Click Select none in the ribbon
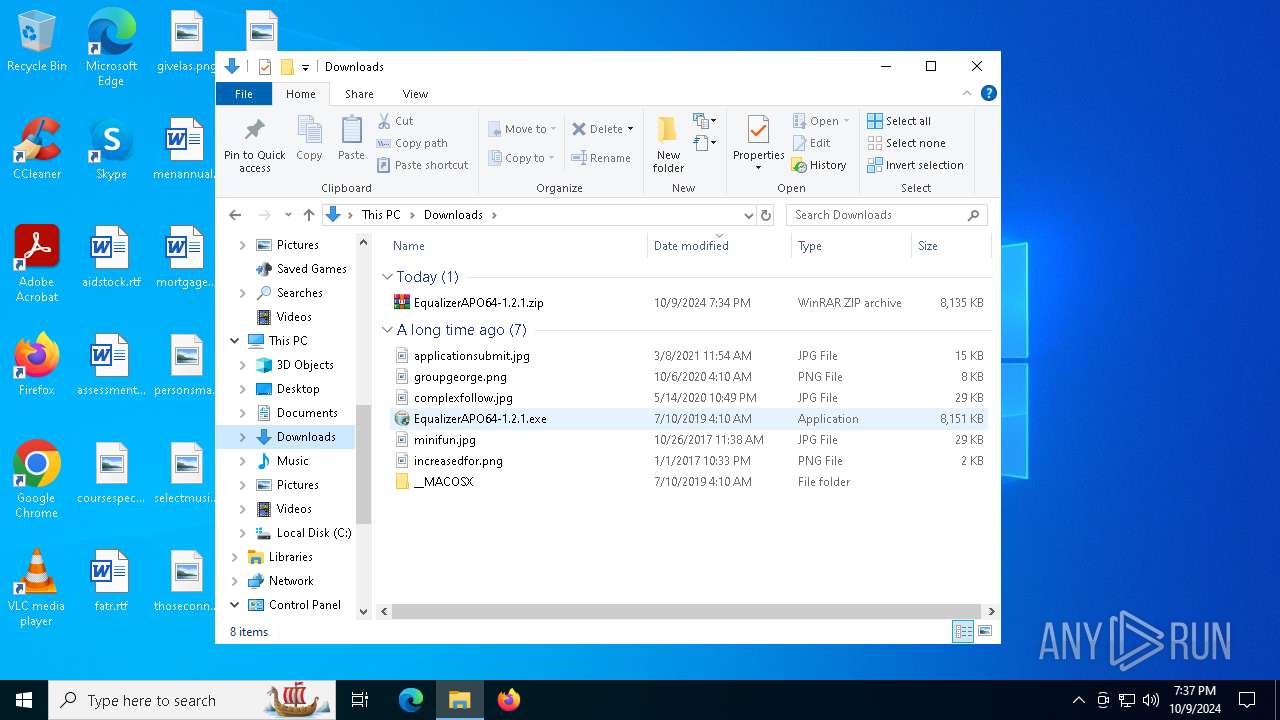The height and width of the screenshot is (720, 1280). [906, 143]
